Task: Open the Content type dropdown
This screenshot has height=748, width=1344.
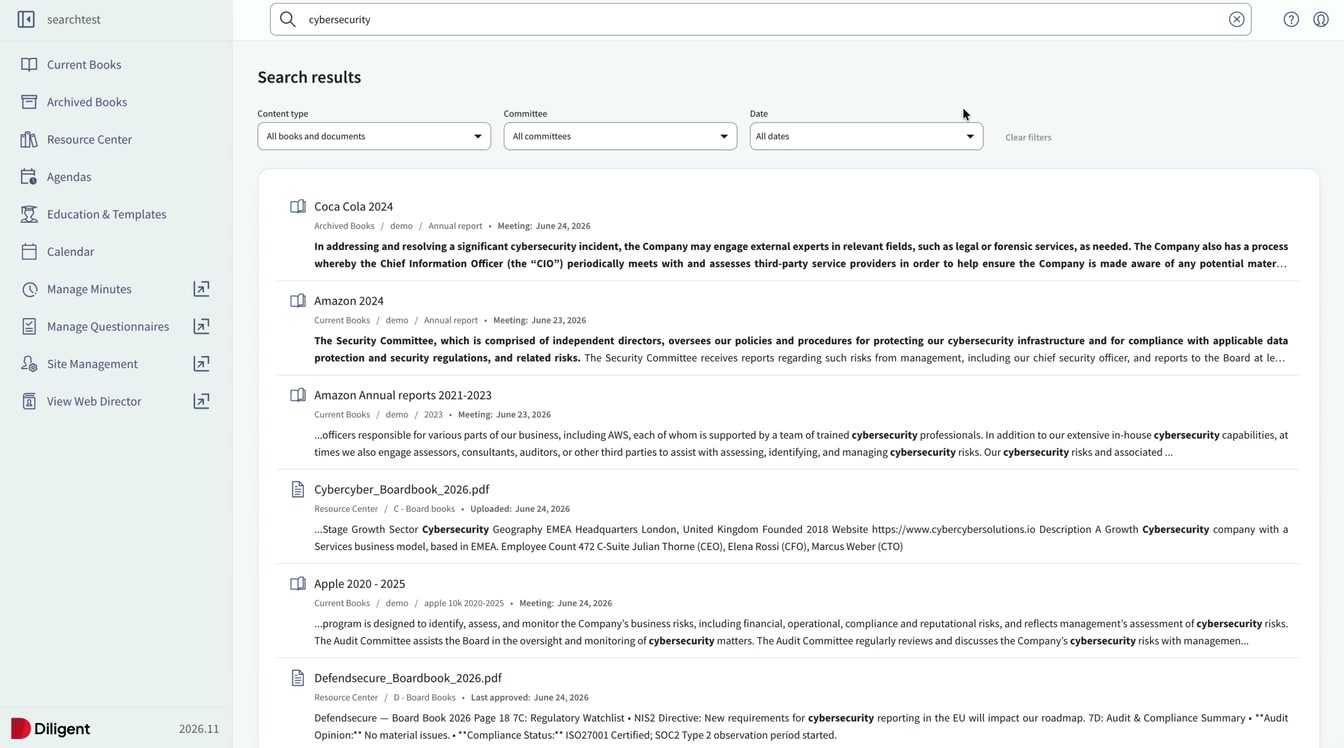Action: [x=374, y=136]
